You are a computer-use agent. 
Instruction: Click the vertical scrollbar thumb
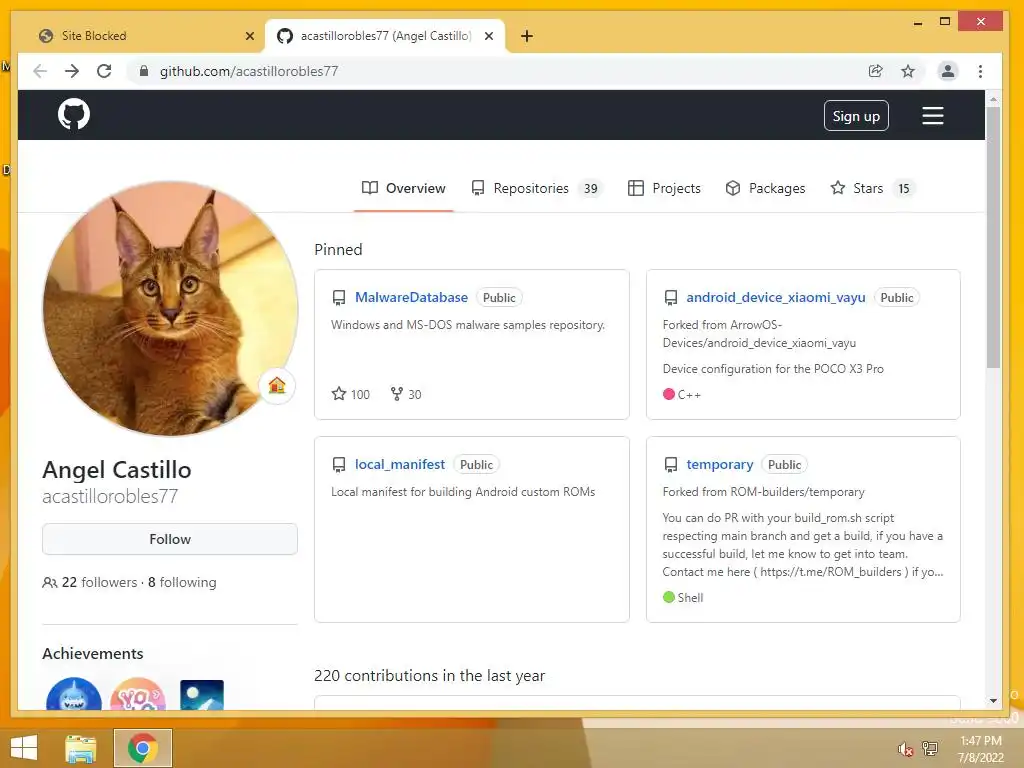coord(993,238)
